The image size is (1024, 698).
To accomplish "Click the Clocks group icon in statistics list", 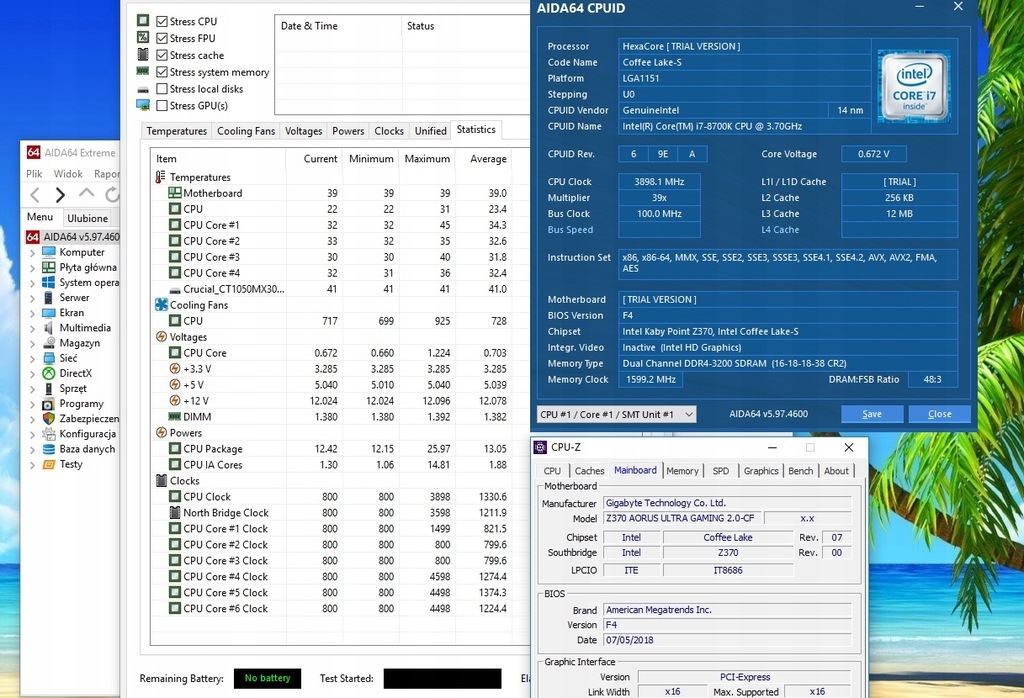I will pyautogui.click(x=161, y=481).
